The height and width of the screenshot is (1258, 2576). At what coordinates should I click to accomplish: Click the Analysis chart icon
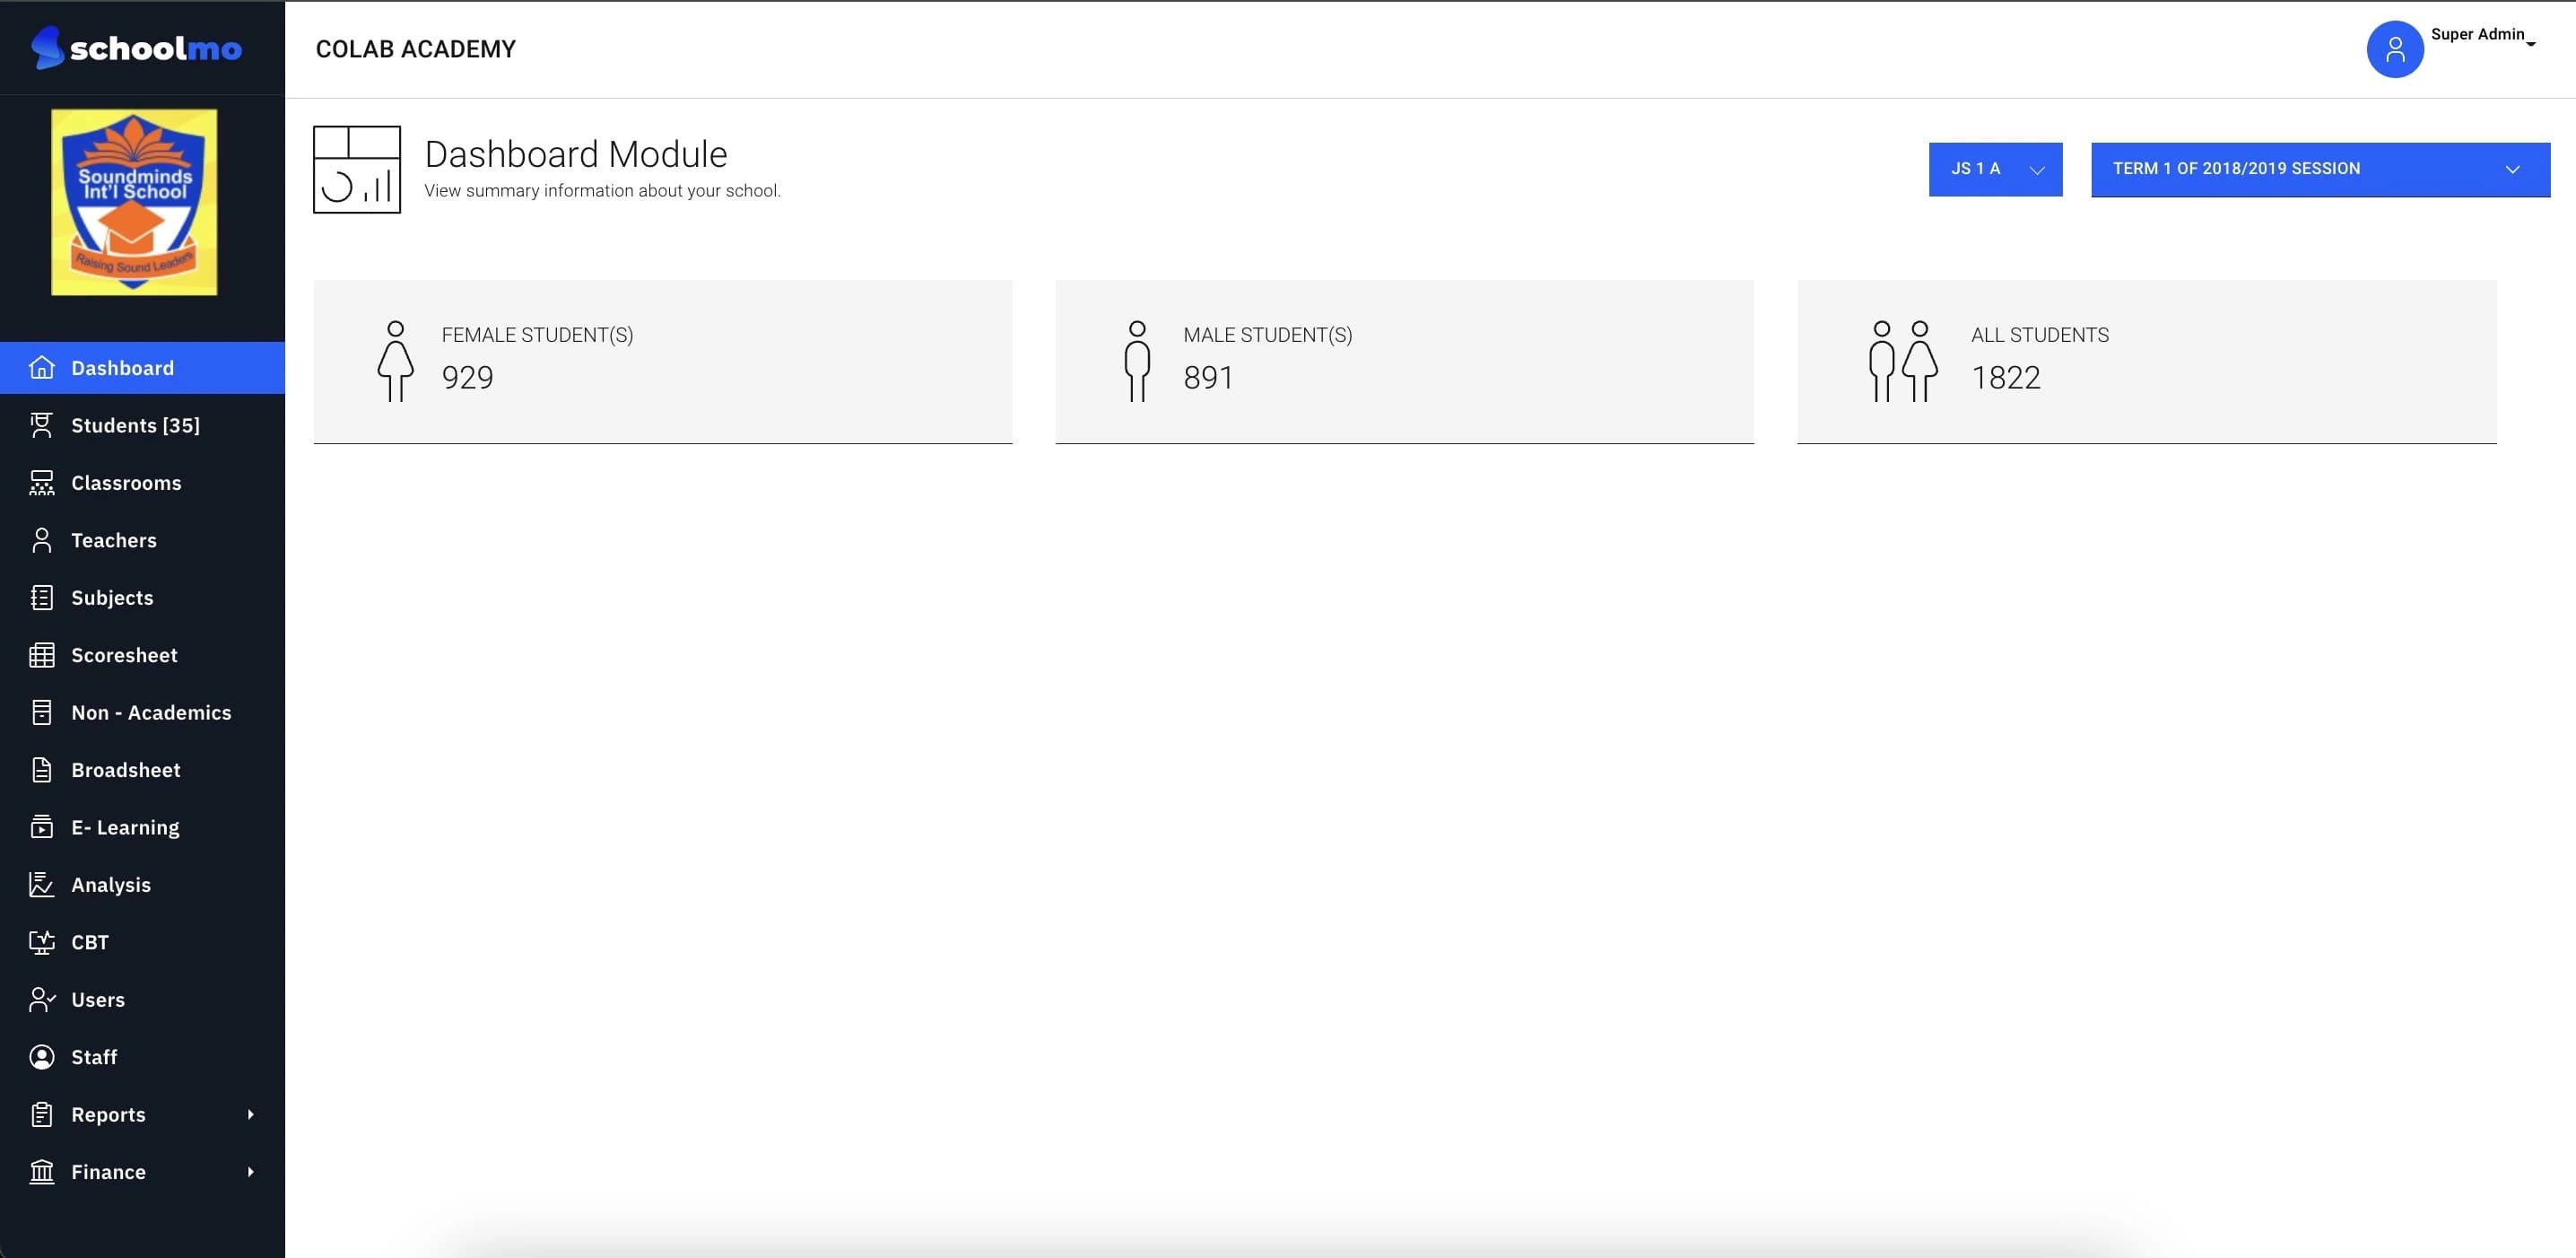coord(41,885)
